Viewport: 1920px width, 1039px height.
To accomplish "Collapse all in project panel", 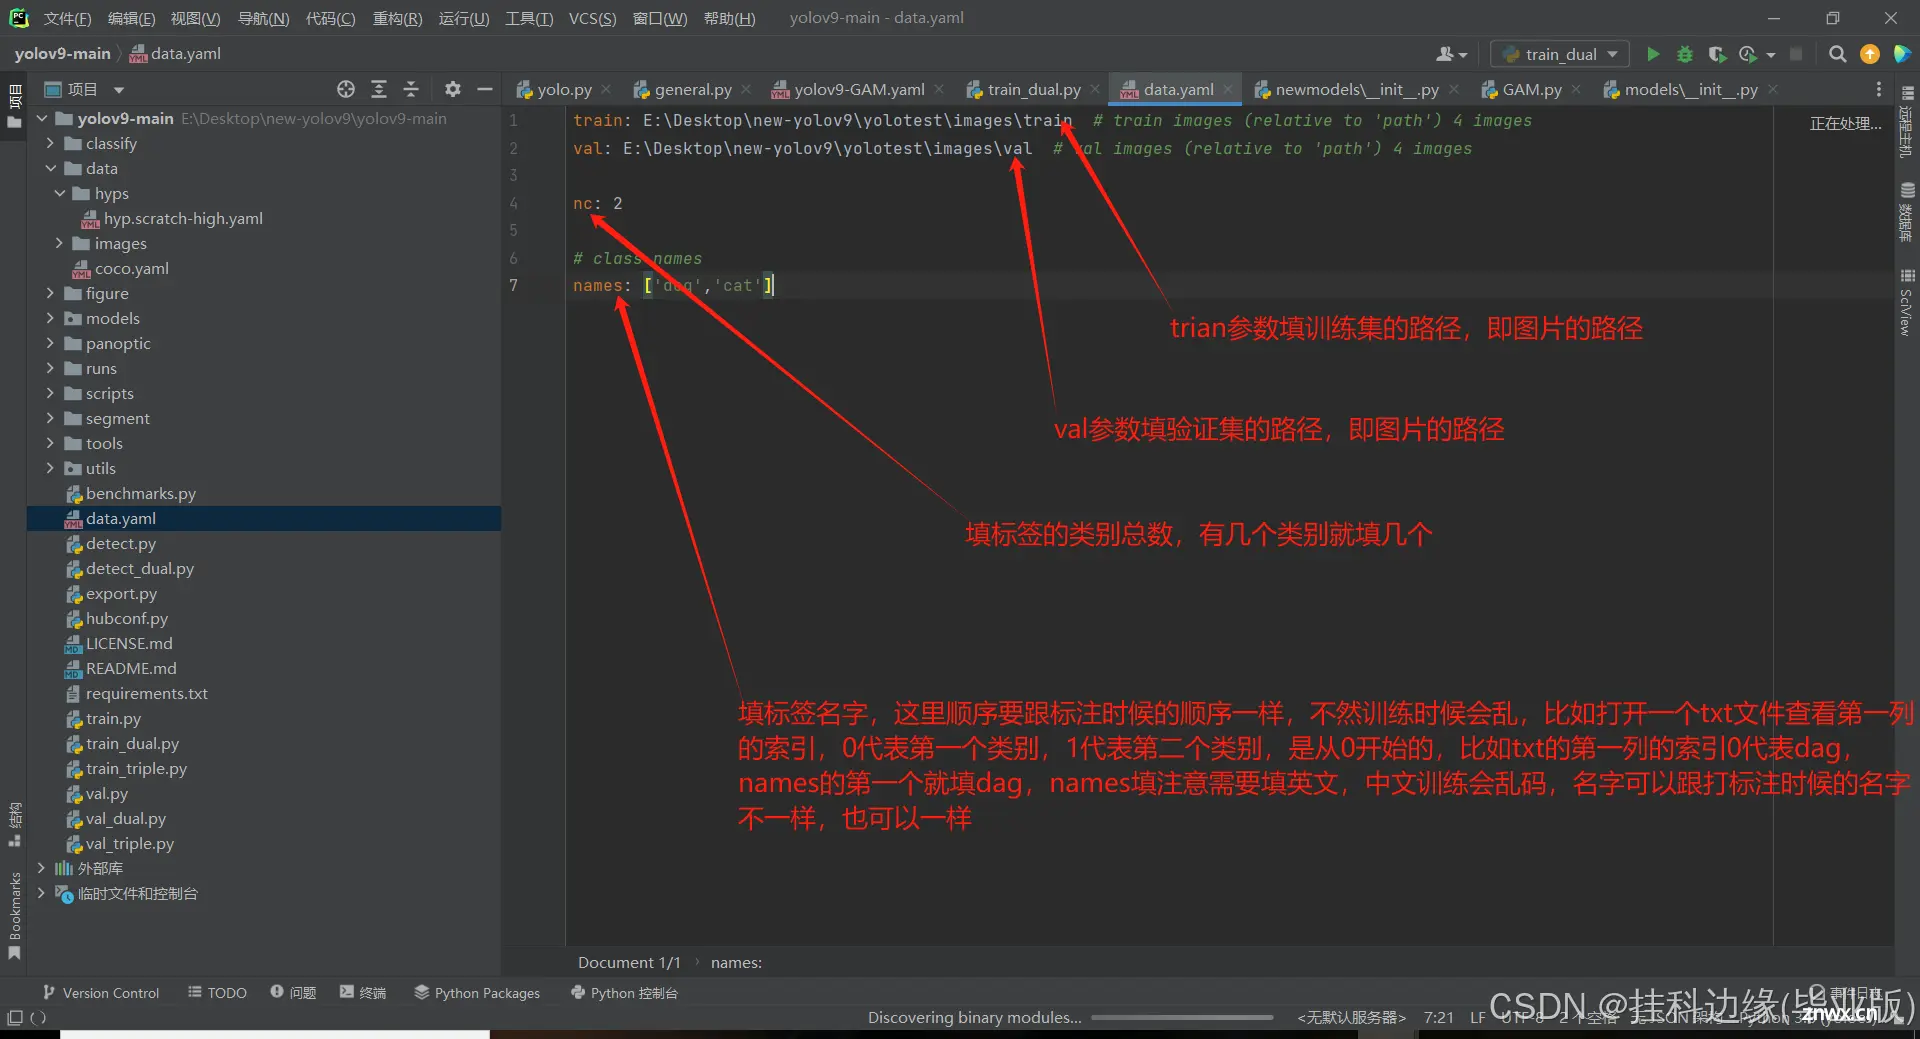I will pyautogui.click(x=411, y=89).
